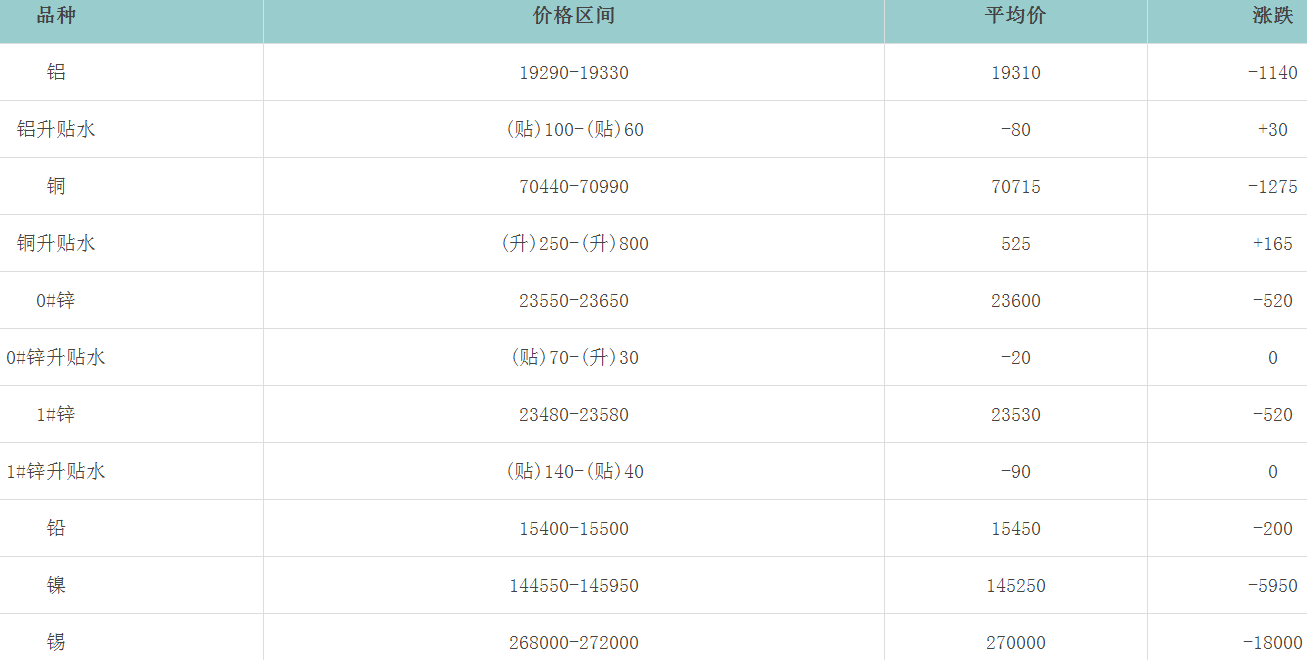The height and width of the screenshot is (660, 1307).
Task: Click the 涨跌 column header
Action: (x=1272, y=16)
